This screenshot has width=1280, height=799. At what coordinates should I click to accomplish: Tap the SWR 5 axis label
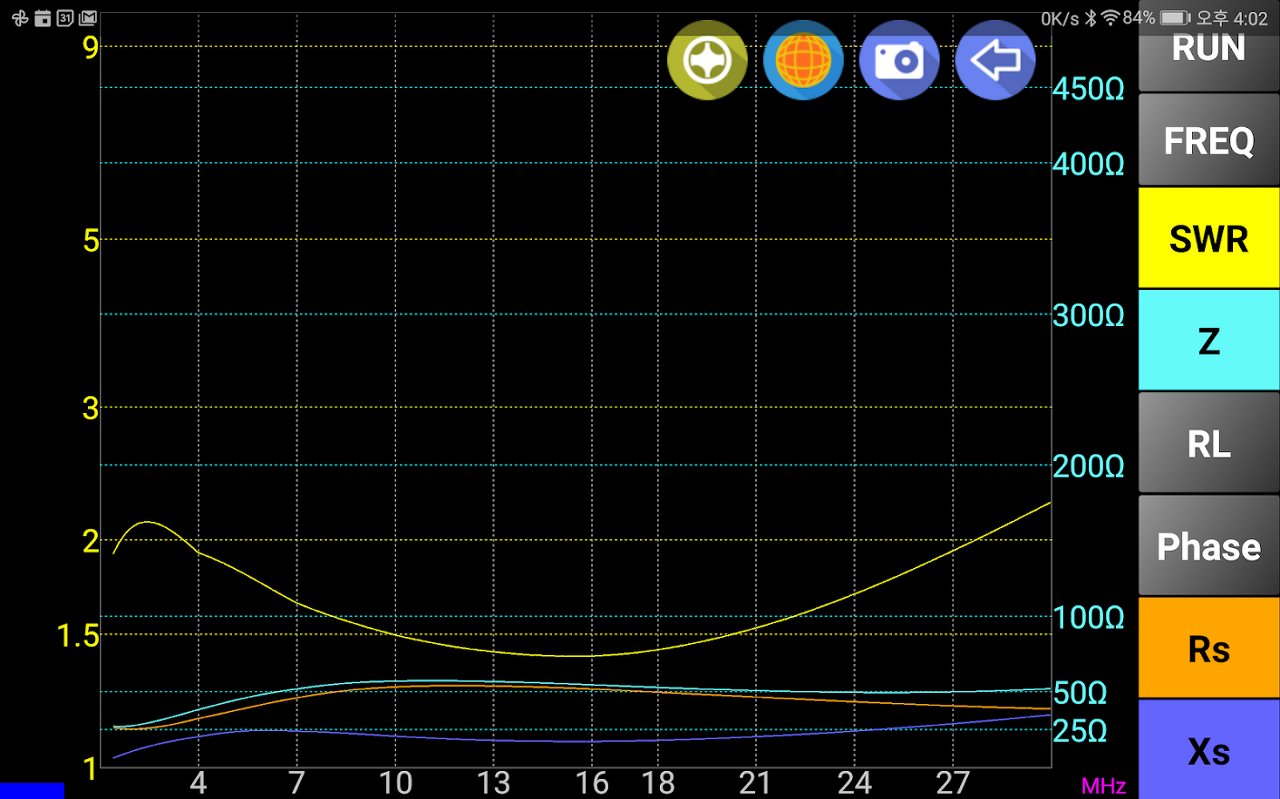tap(90, 240)
